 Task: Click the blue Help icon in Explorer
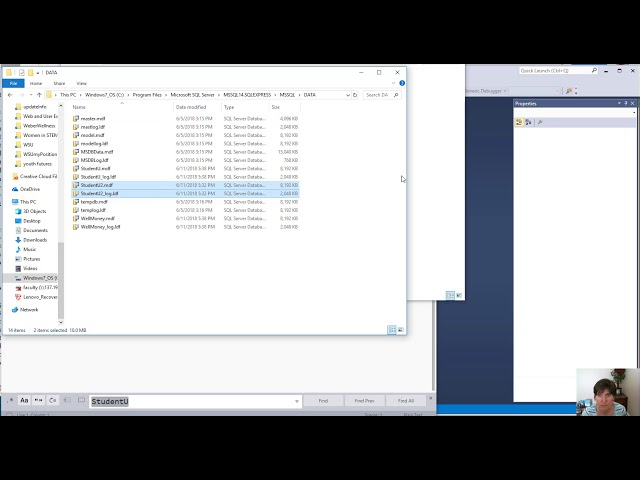tap(402, 83)
